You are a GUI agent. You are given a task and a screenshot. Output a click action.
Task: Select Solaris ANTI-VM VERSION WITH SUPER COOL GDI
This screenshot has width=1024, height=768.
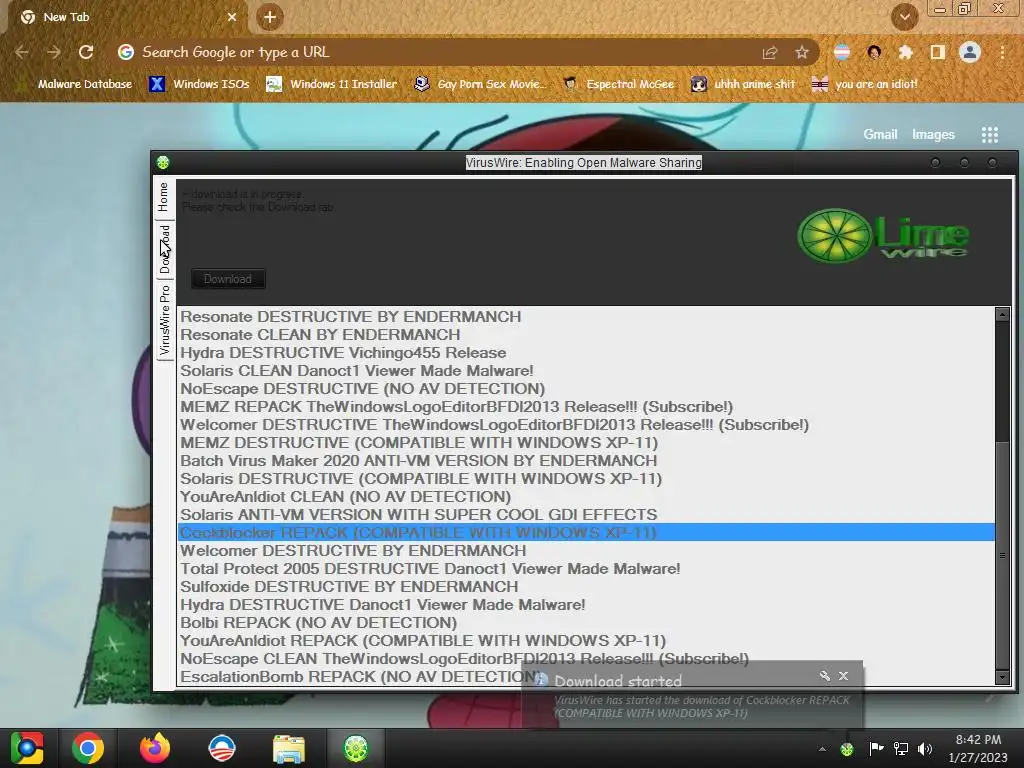coord(586,515)
